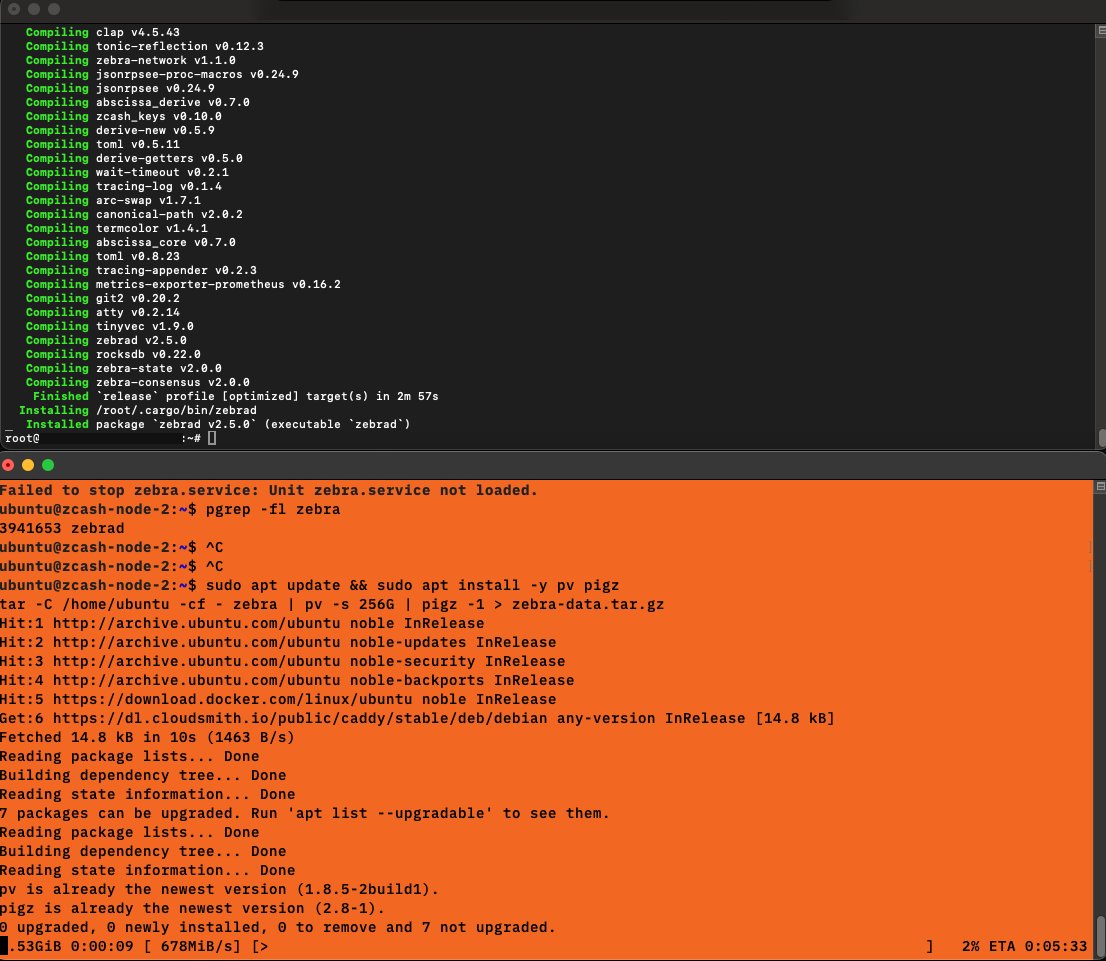Click on 'zcash_keys v0.10.0'

point(159,116)
